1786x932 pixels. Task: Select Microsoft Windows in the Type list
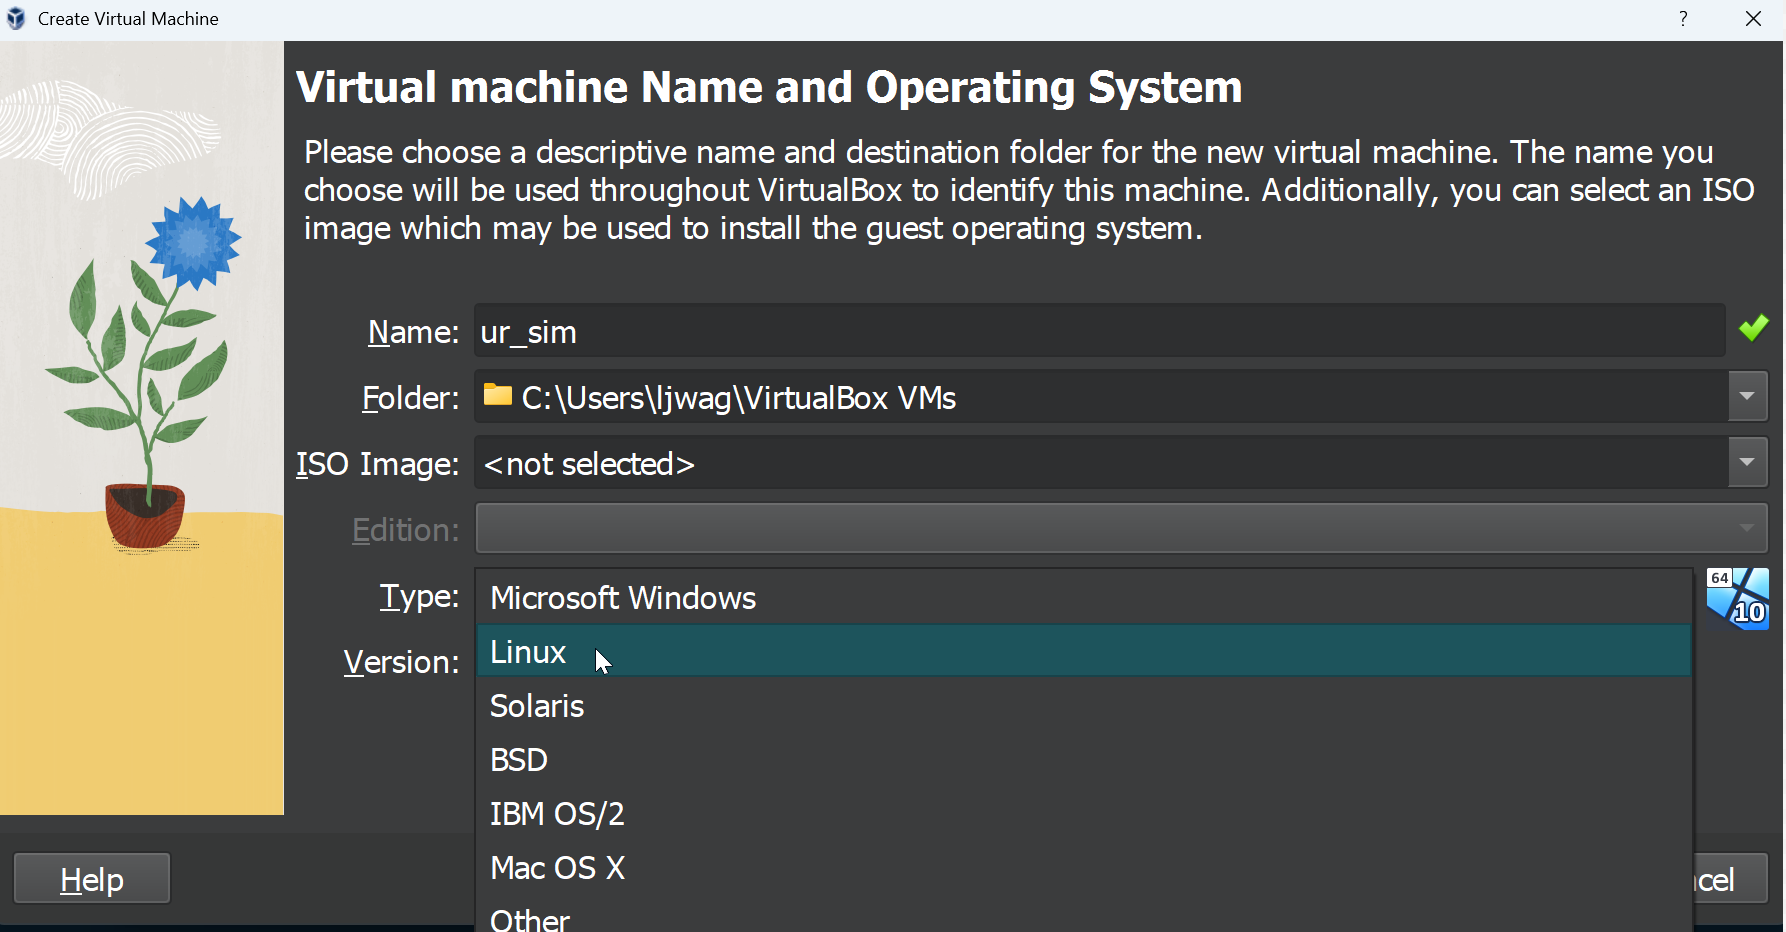click(x=1084, y=598)
